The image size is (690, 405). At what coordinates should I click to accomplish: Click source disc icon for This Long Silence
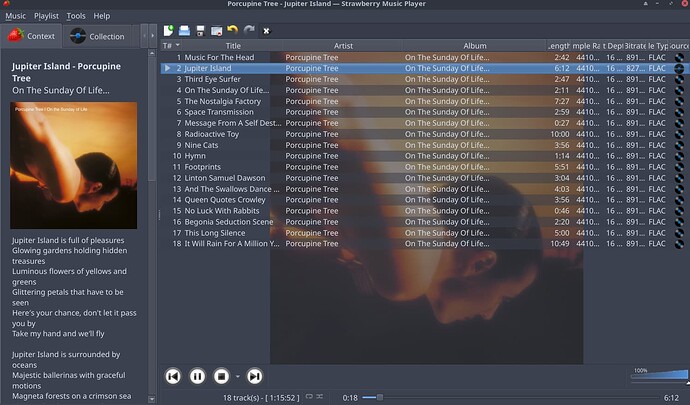pyautogui.click(x=679, y=232)
